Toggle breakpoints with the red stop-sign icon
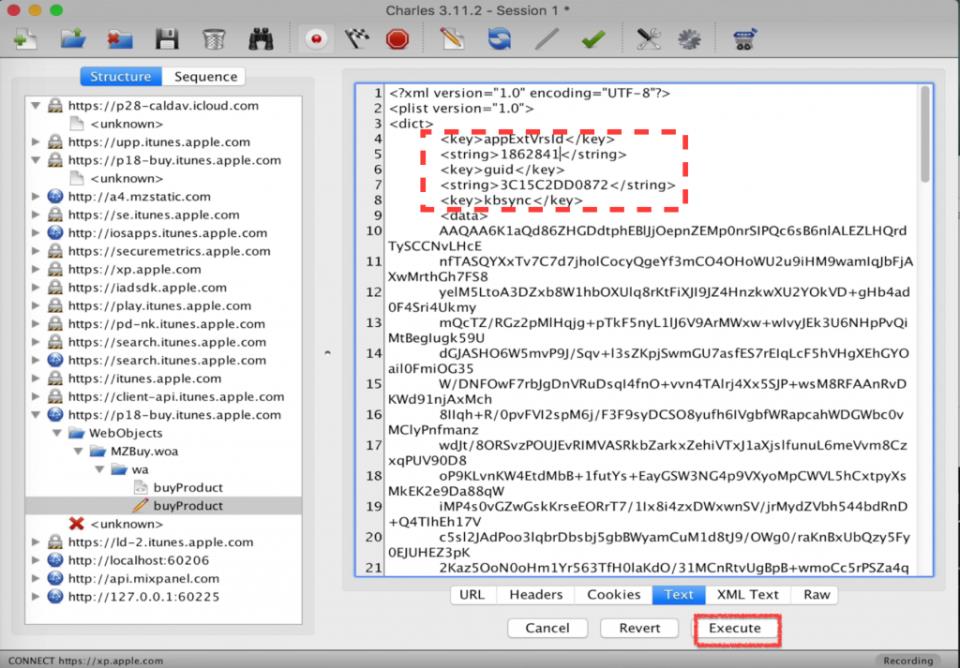 tap(397, 39)
